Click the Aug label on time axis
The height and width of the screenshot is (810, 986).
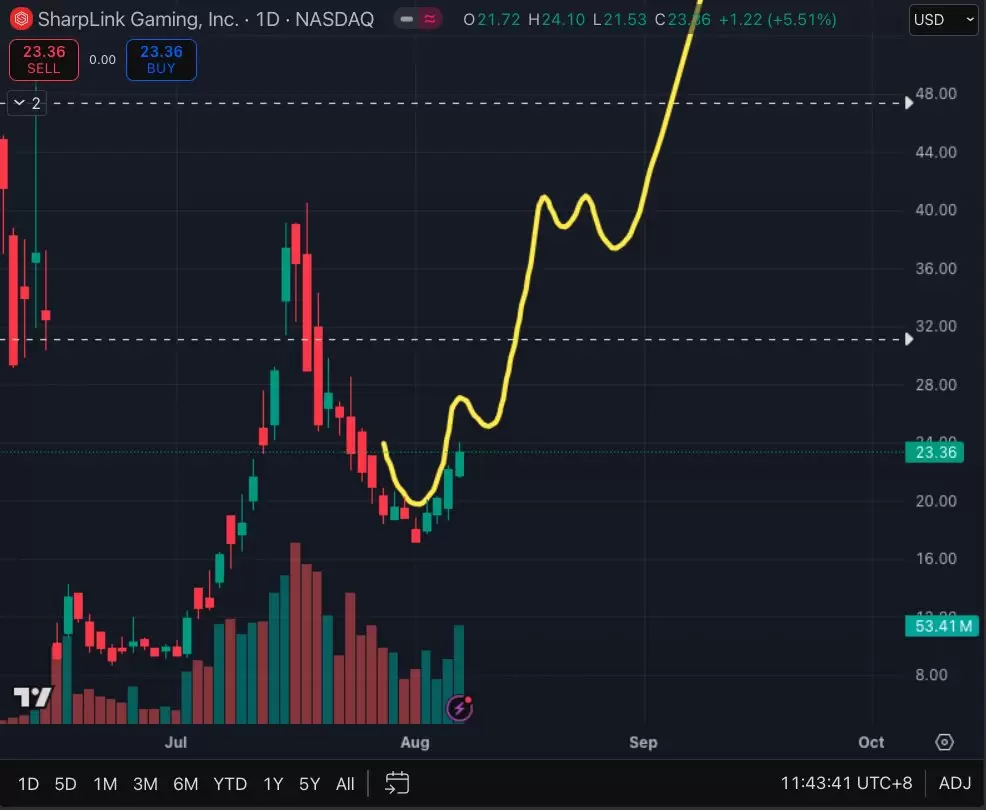click(x=415, y=742)
